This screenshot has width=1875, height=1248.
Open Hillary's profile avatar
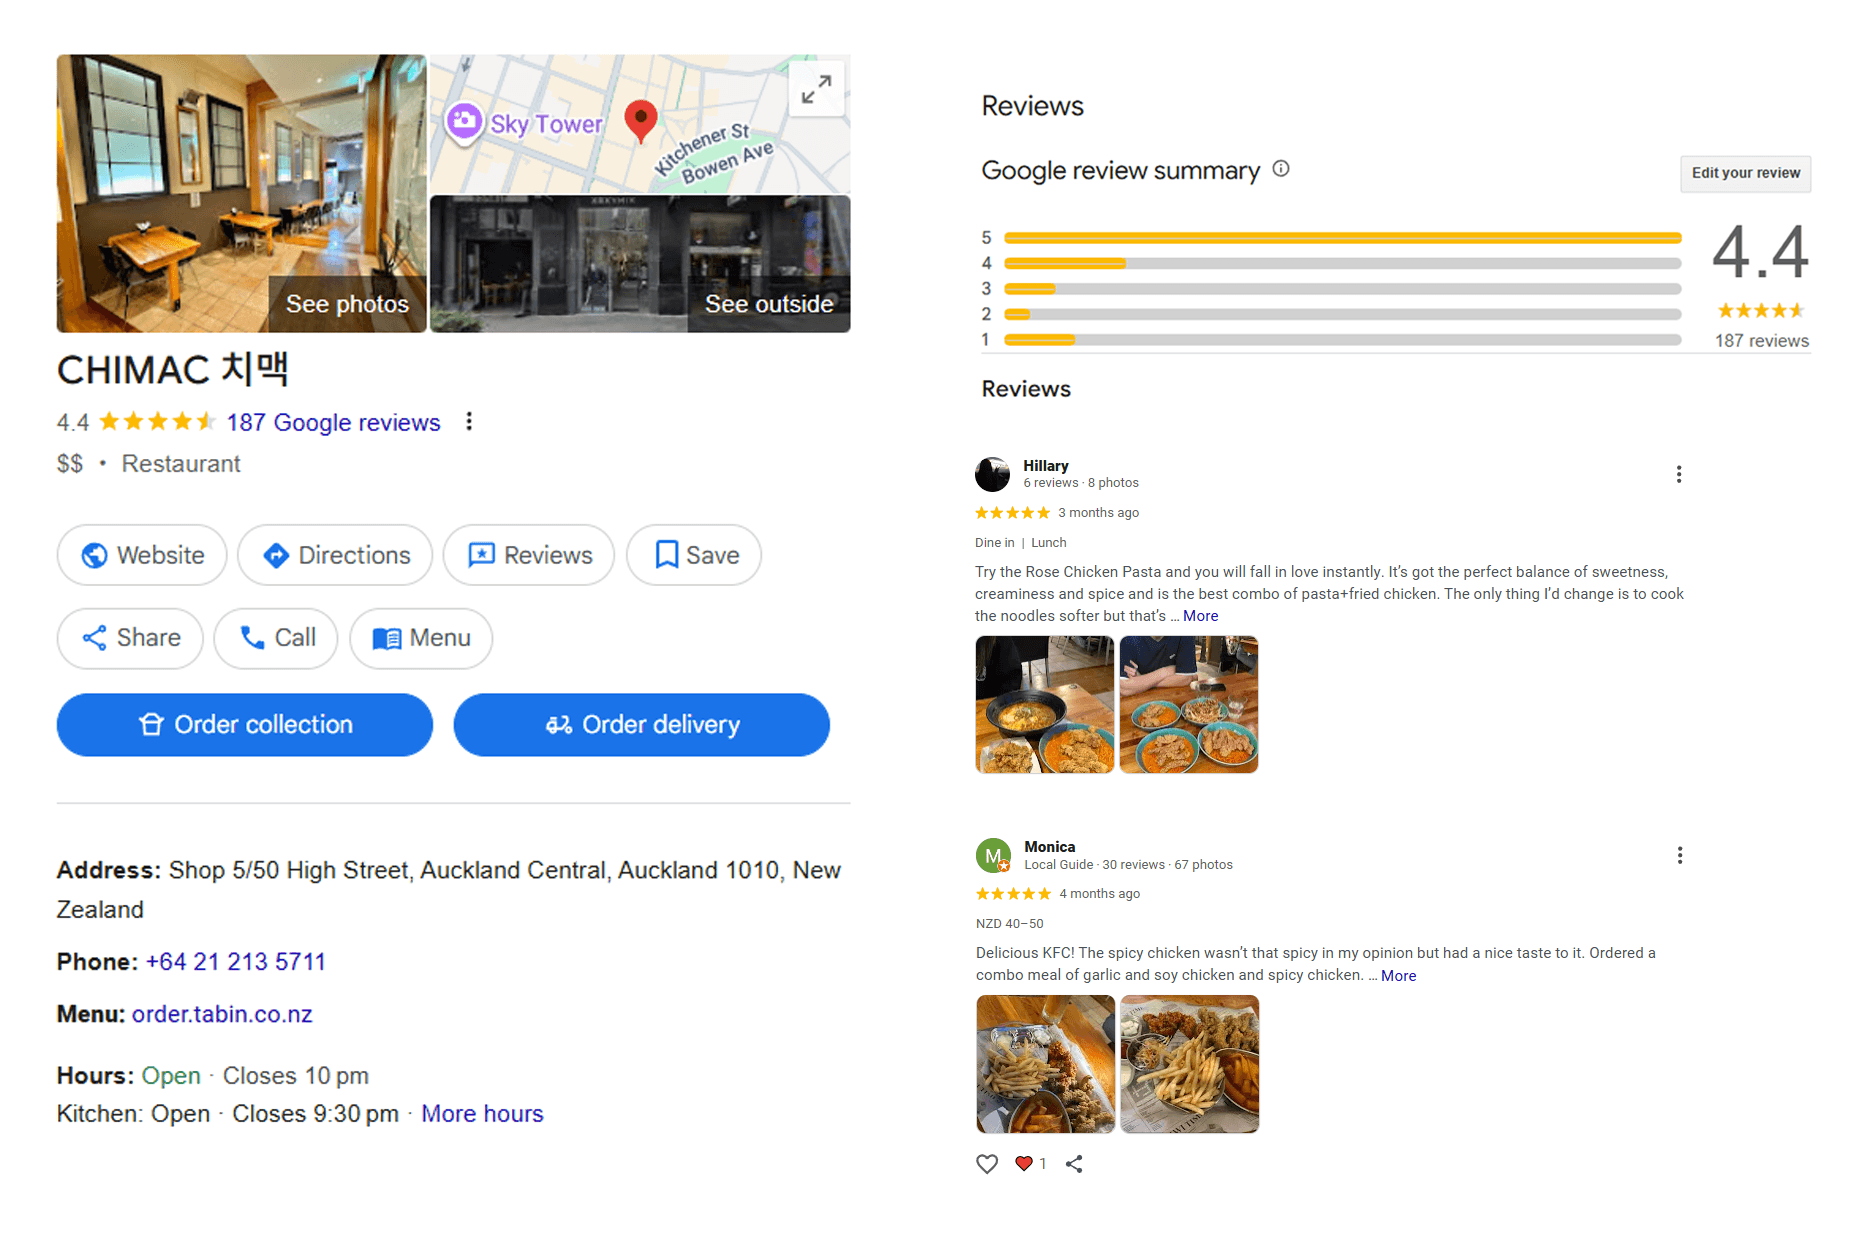pos(993,474)
